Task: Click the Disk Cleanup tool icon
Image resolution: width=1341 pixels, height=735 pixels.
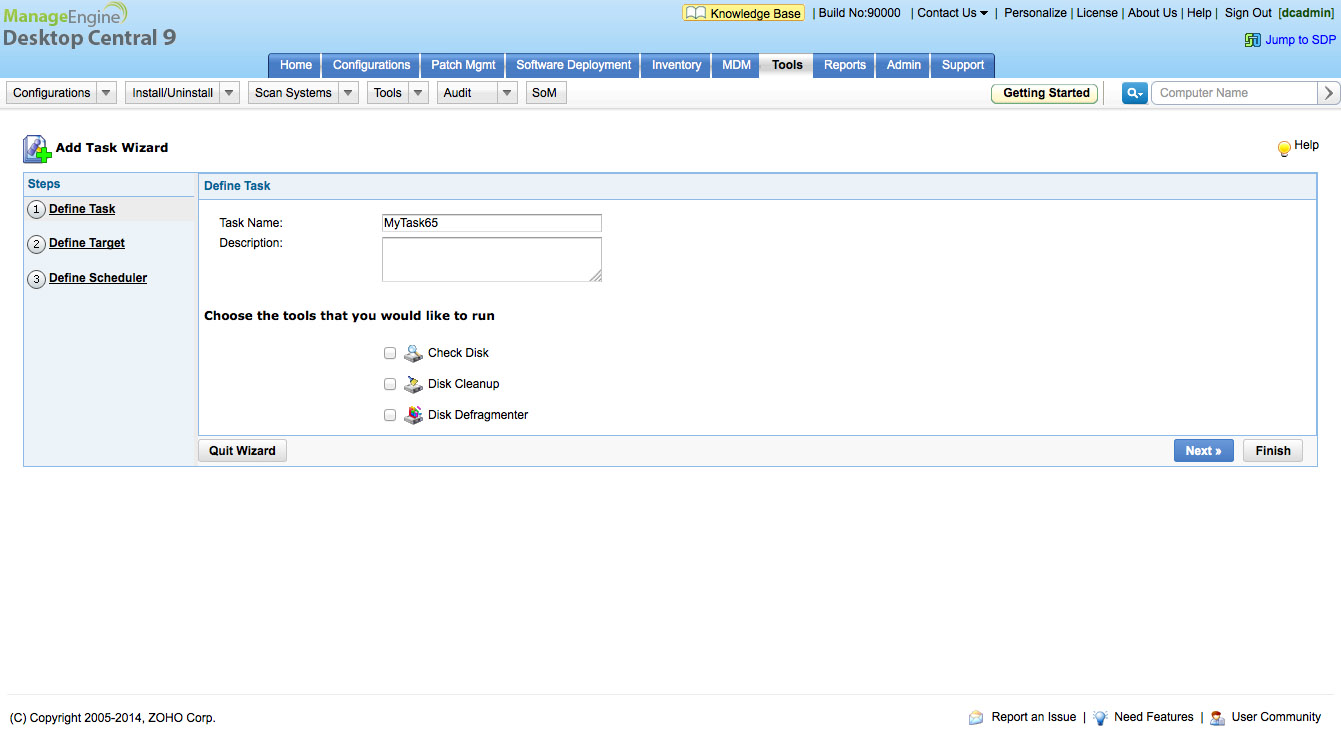Action: point(413,384)
